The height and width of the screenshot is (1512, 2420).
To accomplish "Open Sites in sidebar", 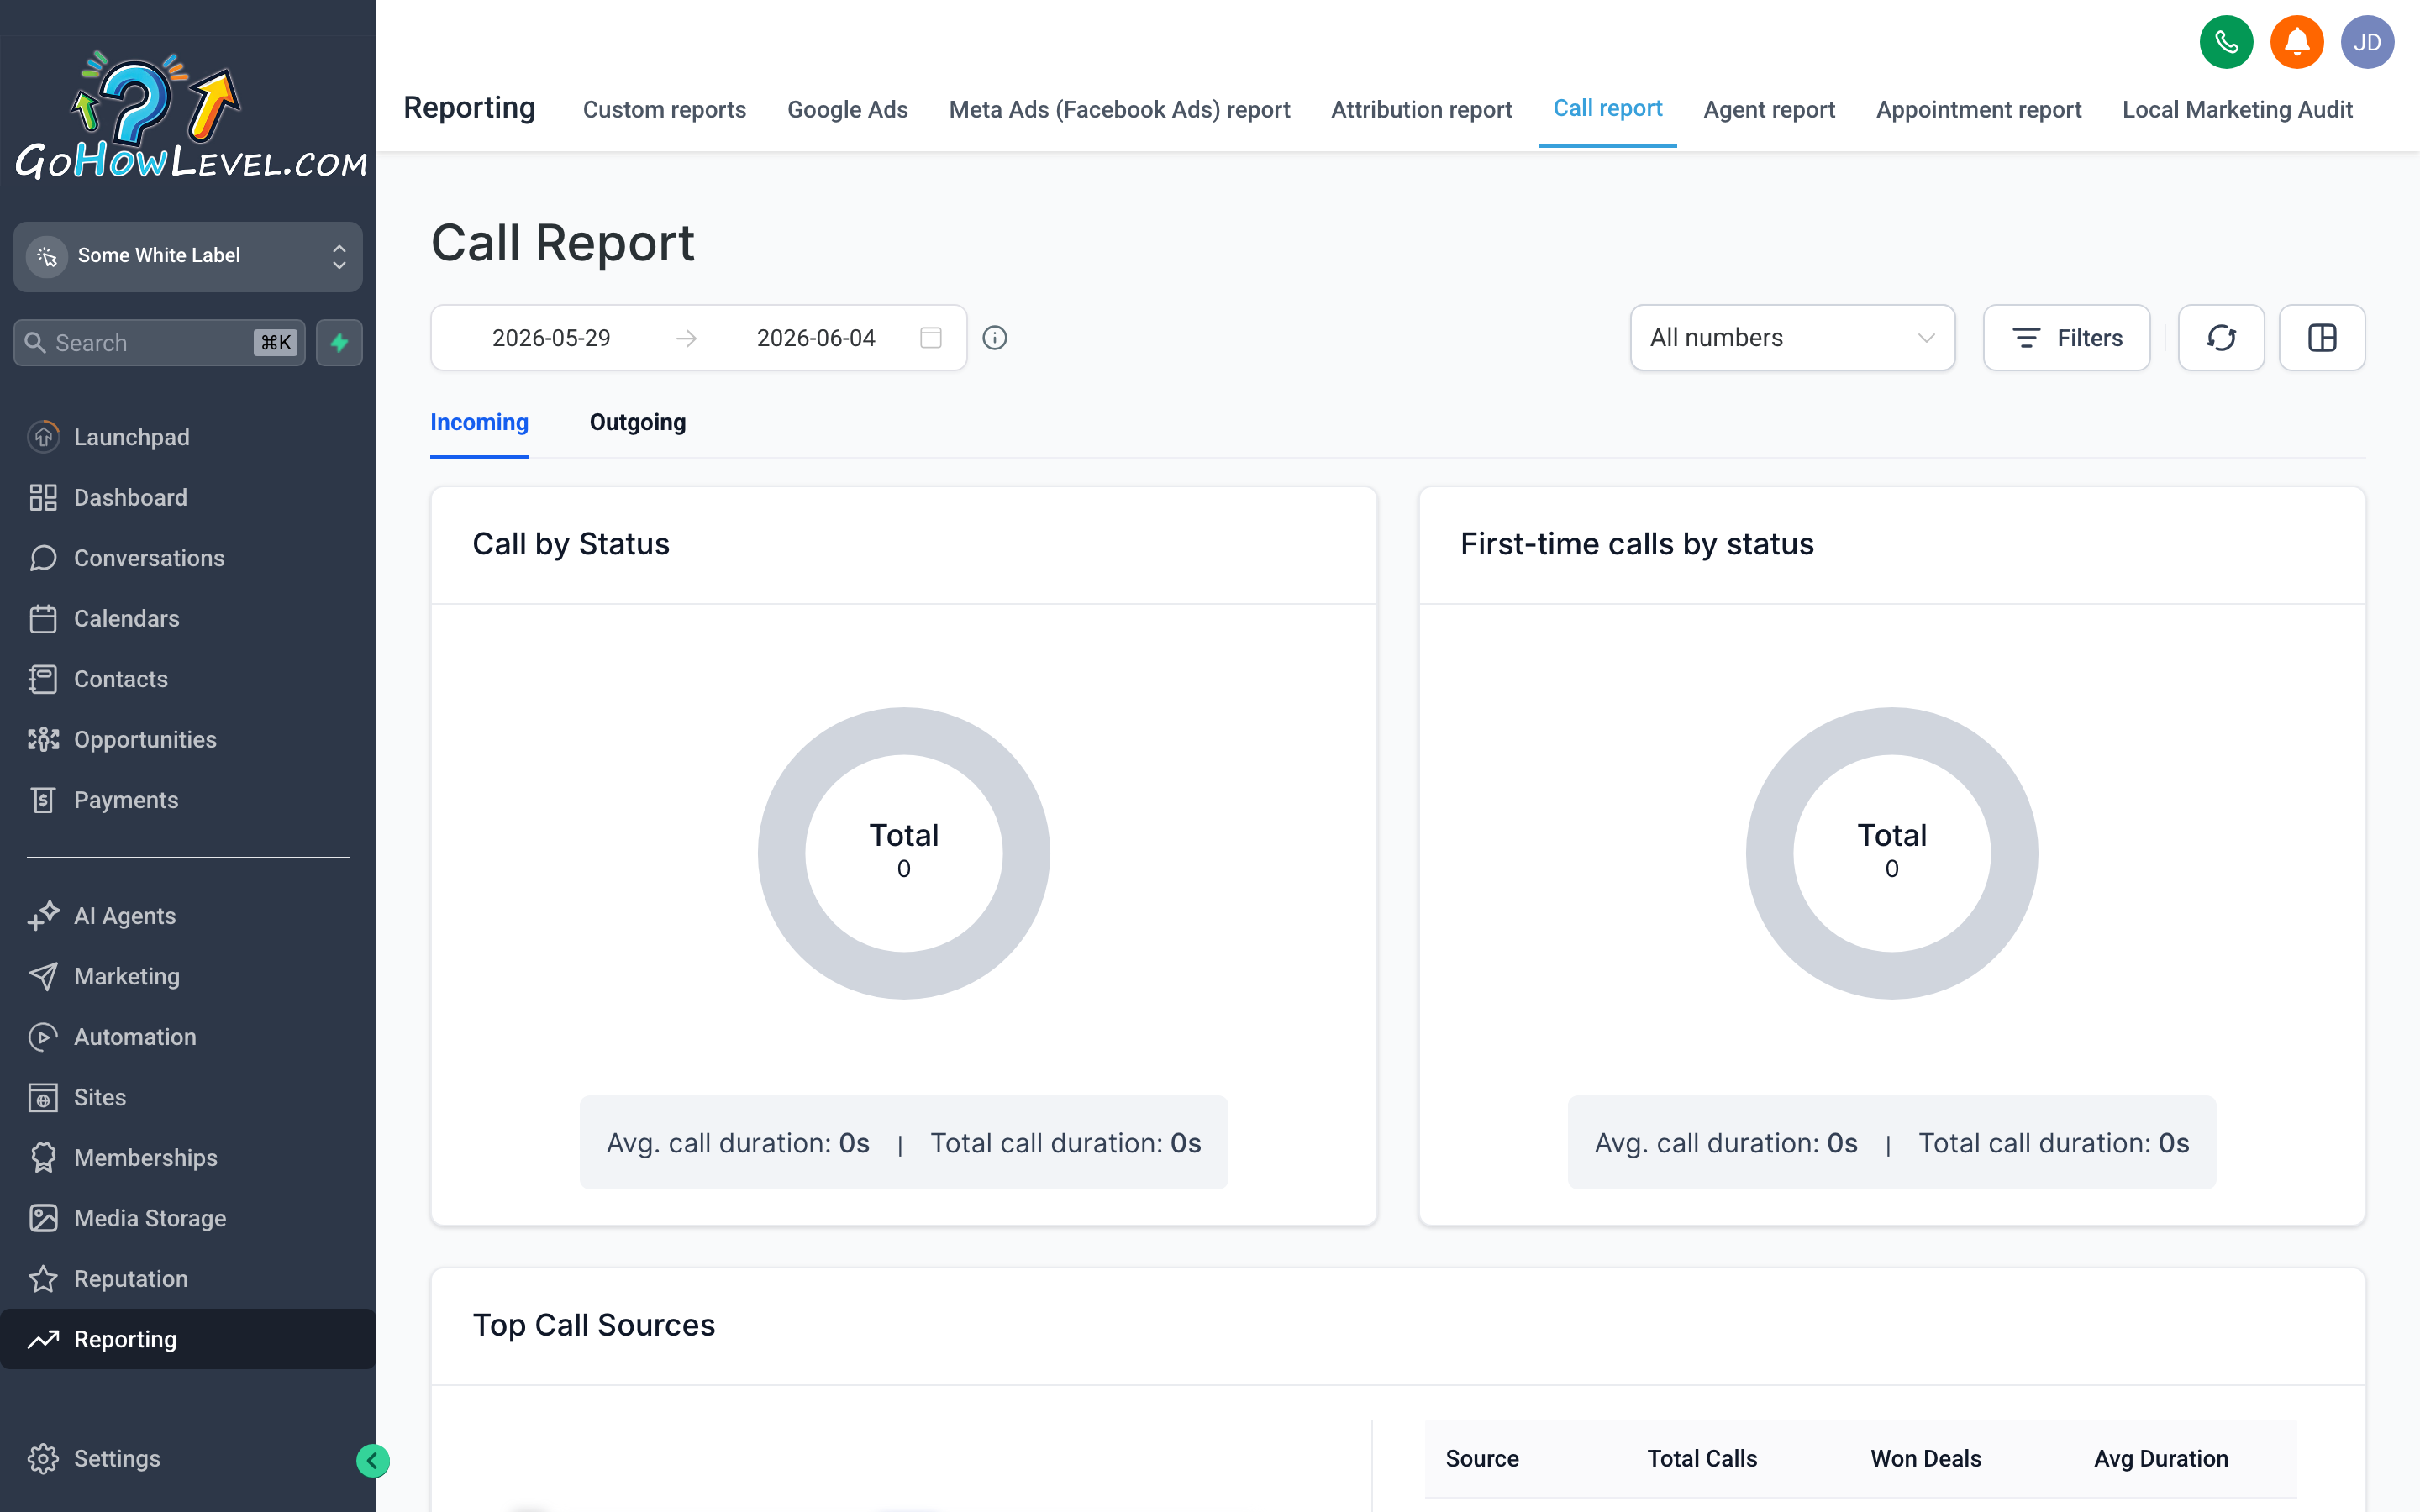I will 188,1097.
